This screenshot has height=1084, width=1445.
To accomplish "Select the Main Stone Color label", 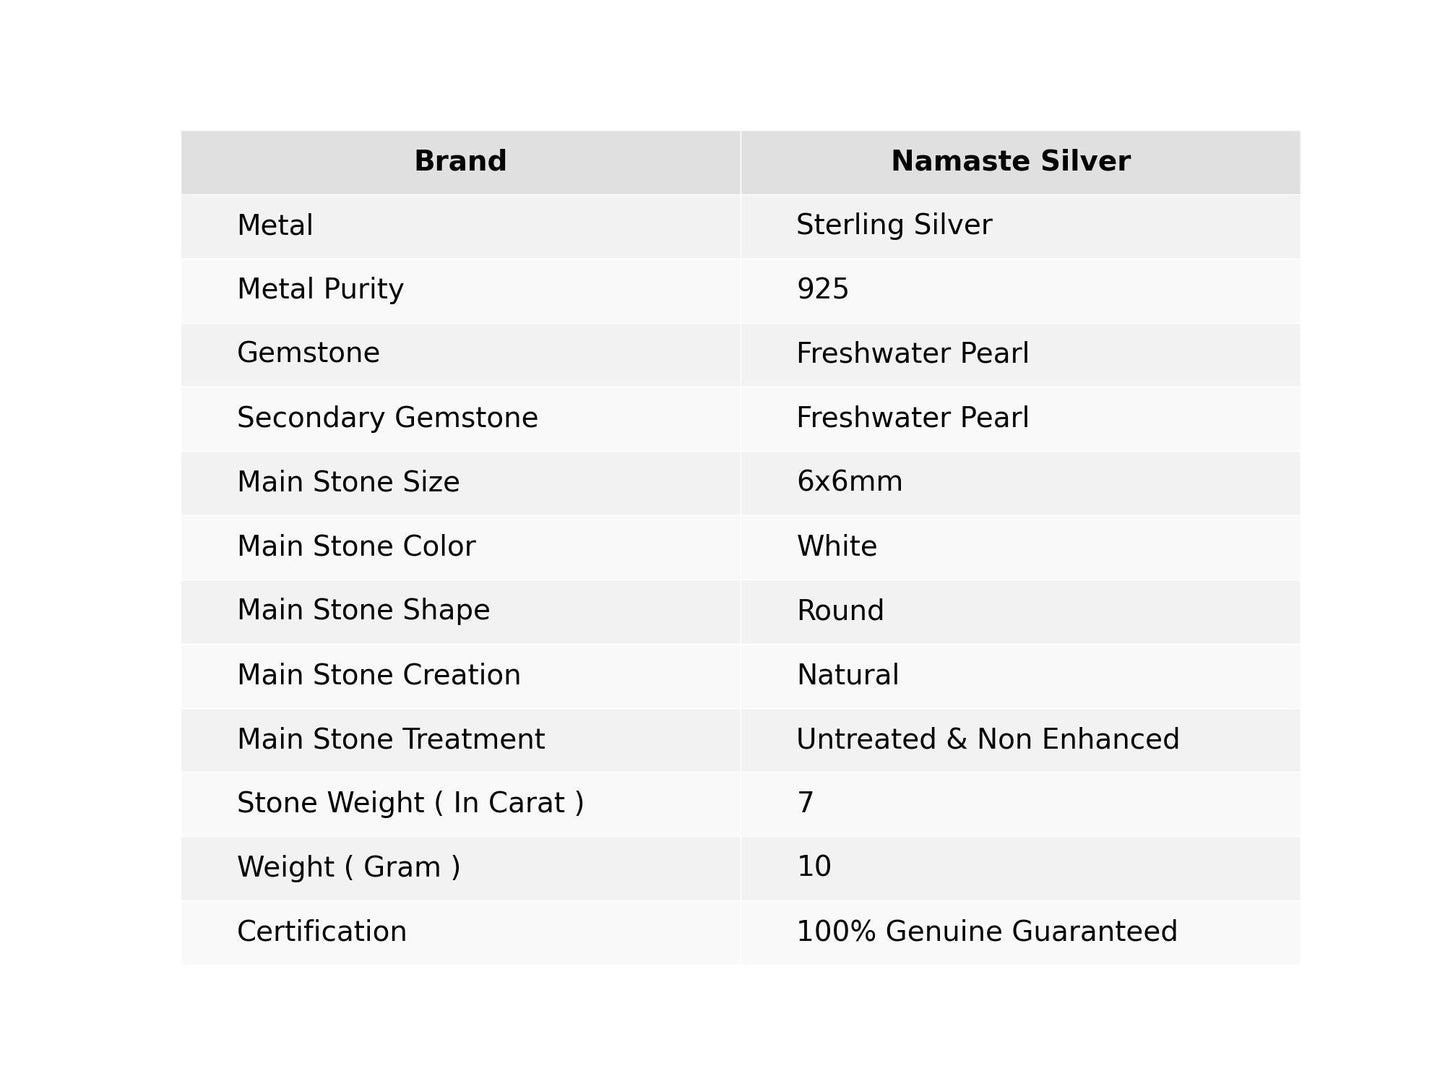I will click(356, 547).
